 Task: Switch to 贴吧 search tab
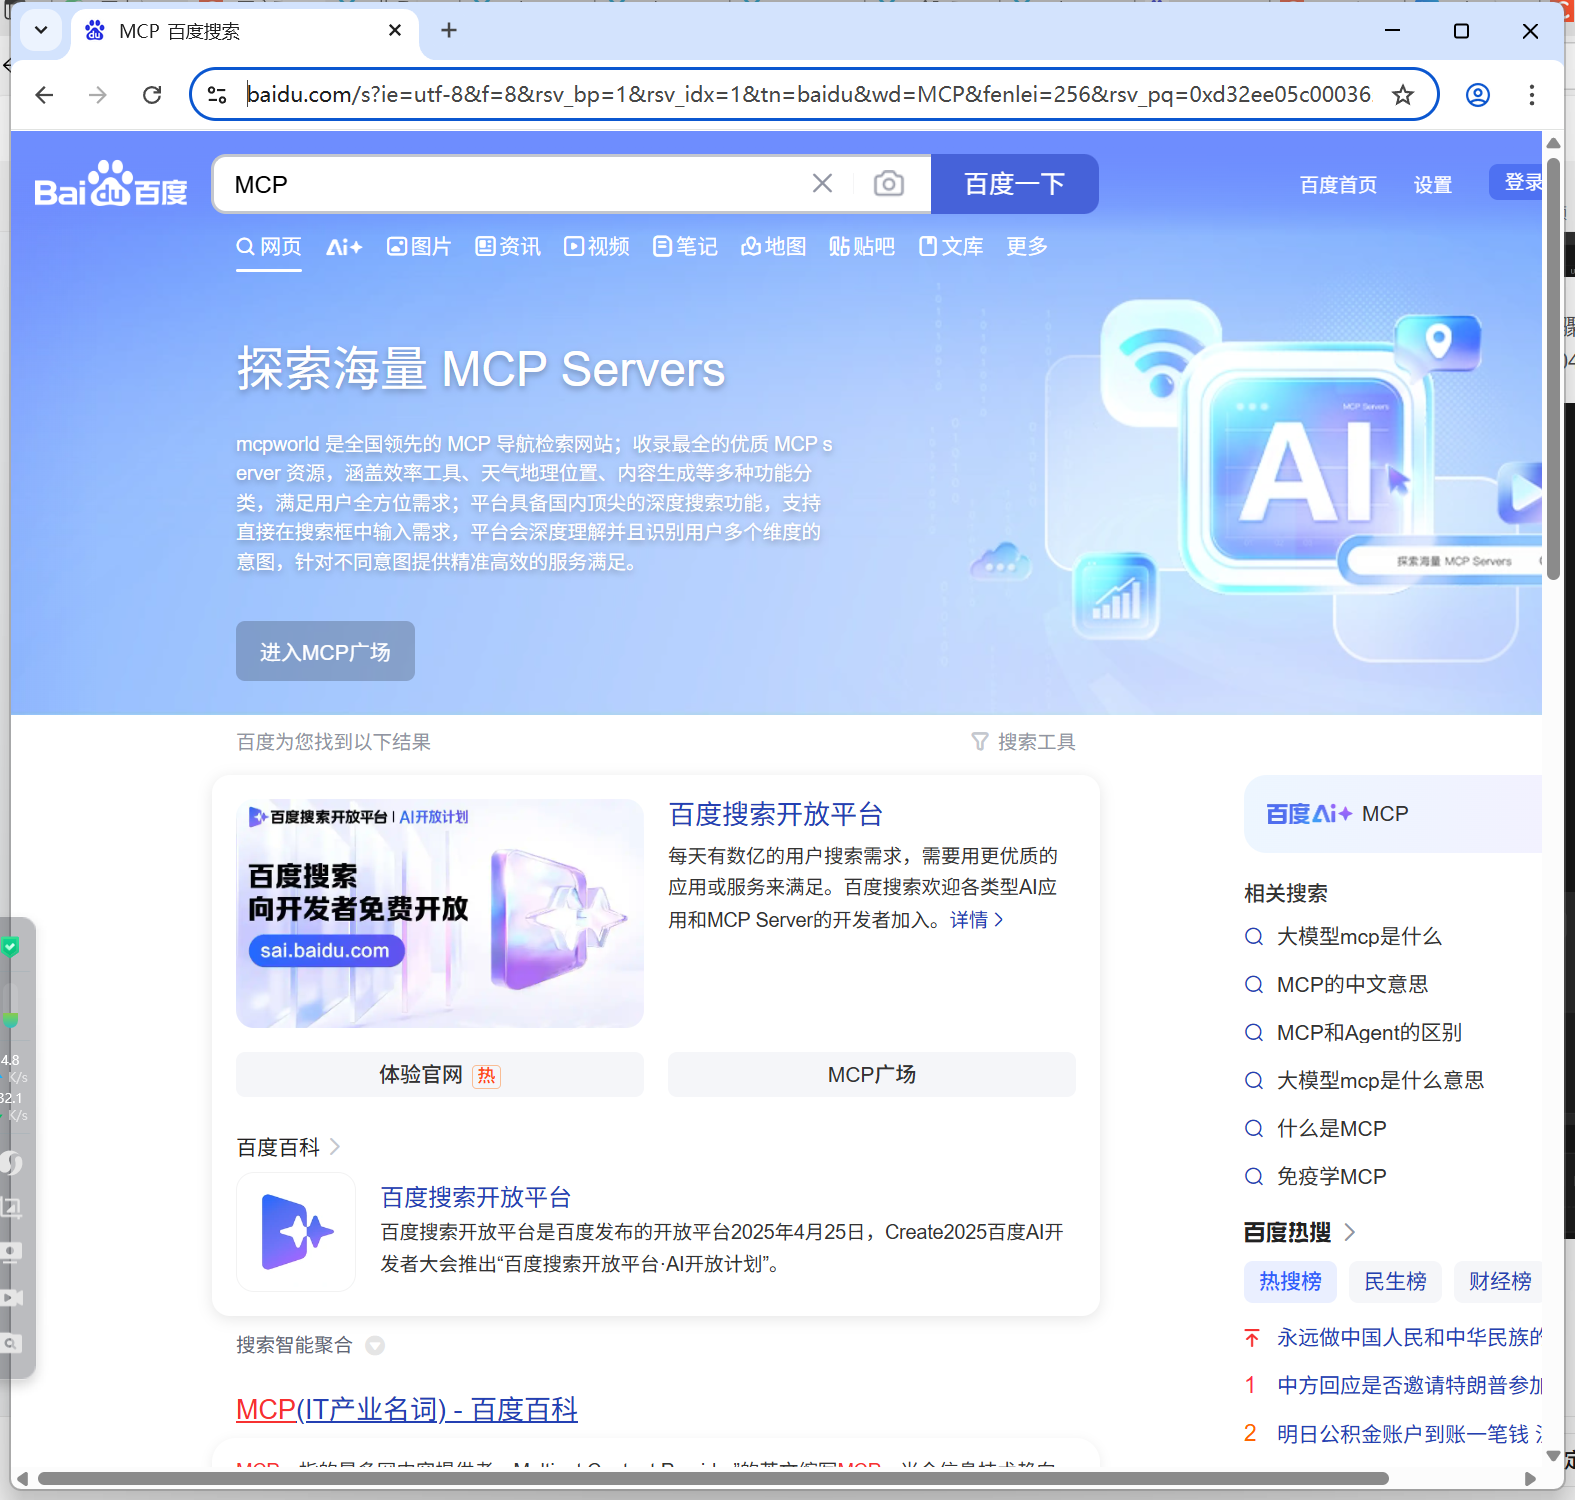(x=861, y=247)
